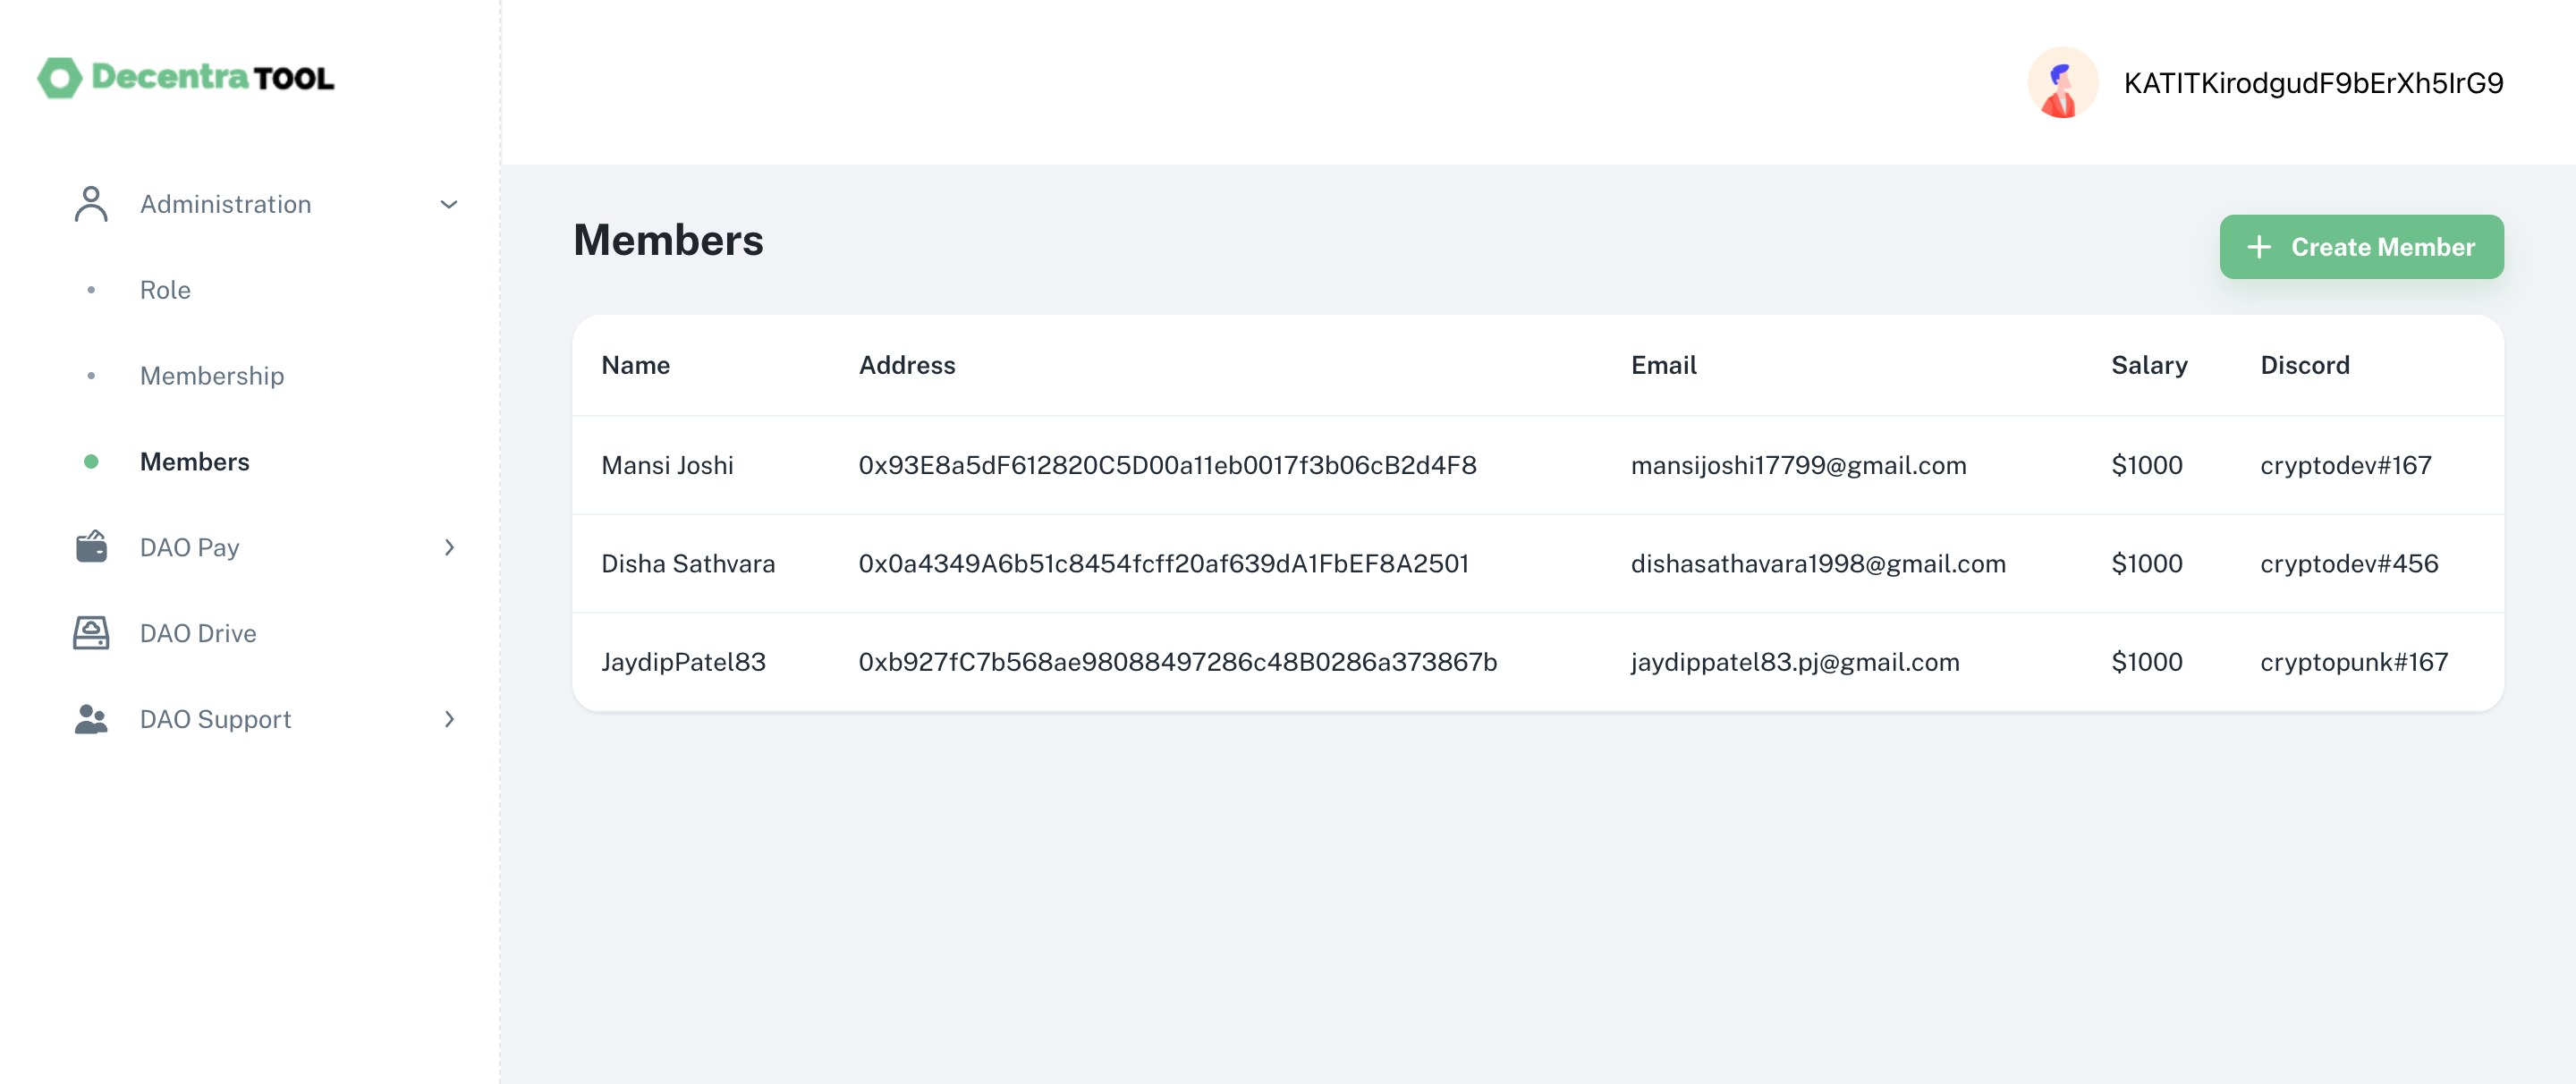
Task: Click the username KATITKirodgudF9bErXh5IrG9
Action: 2313,83
